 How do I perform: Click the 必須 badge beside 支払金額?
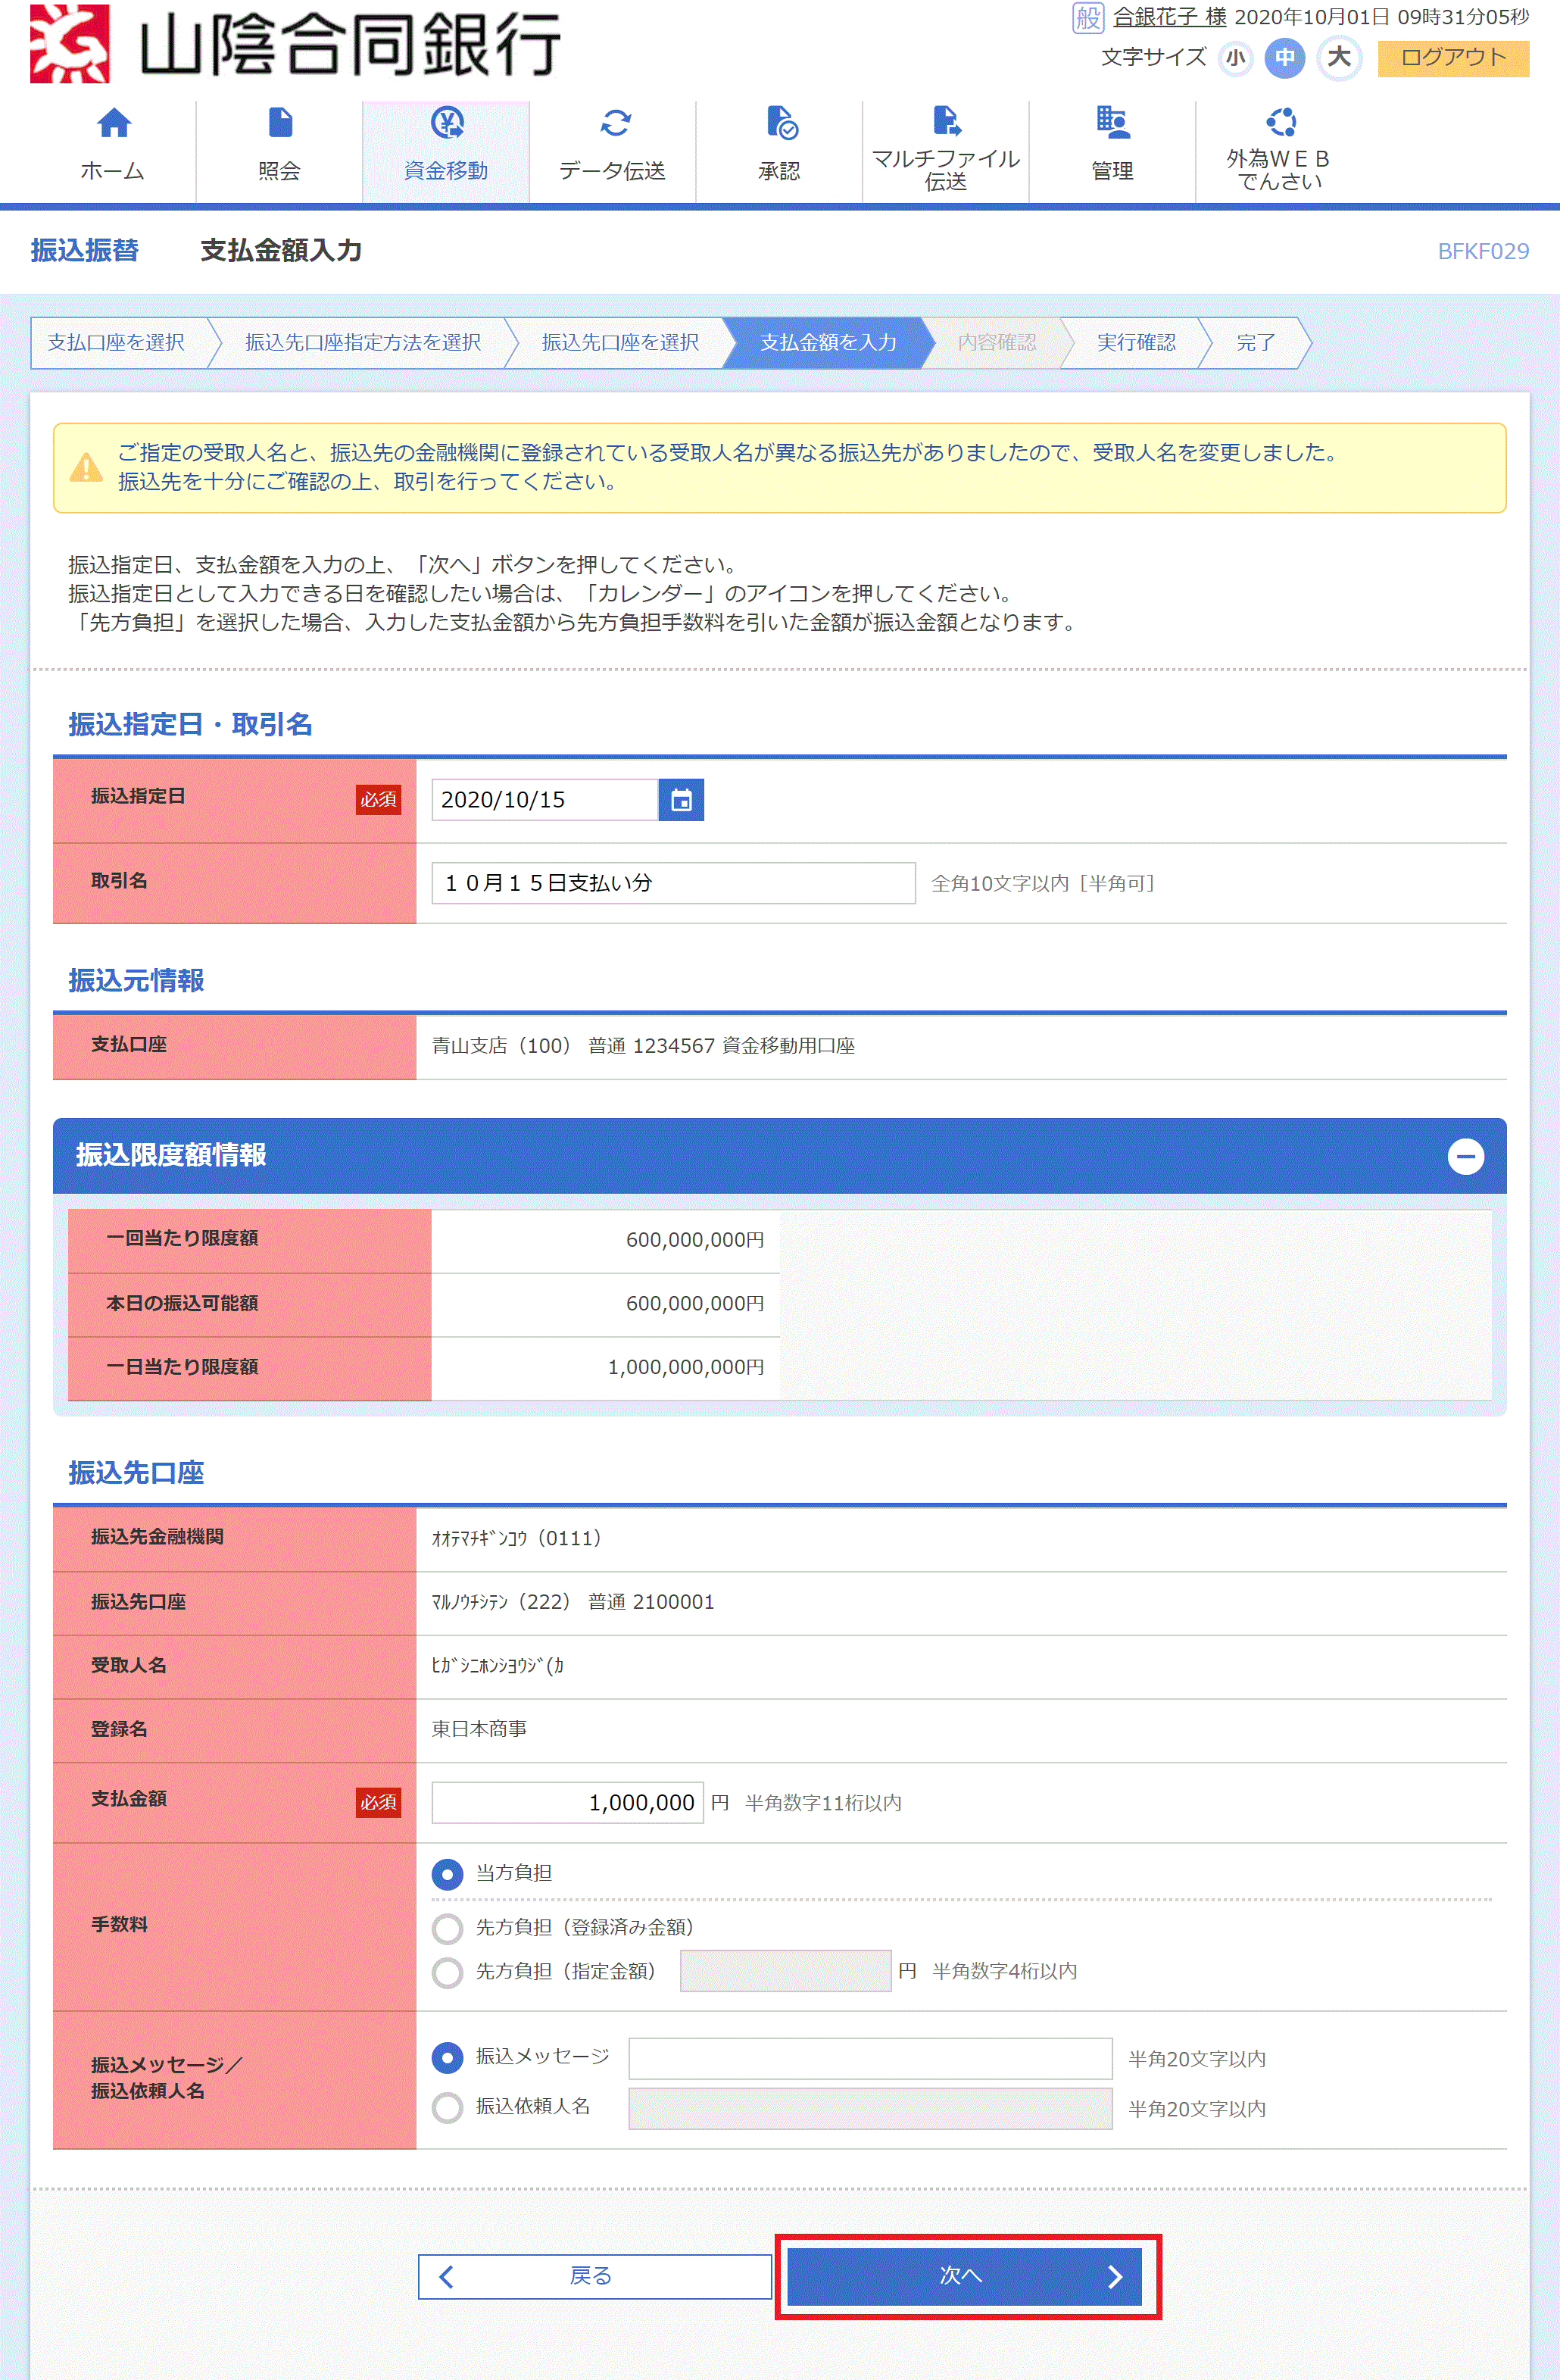[x=378, y=1802]
